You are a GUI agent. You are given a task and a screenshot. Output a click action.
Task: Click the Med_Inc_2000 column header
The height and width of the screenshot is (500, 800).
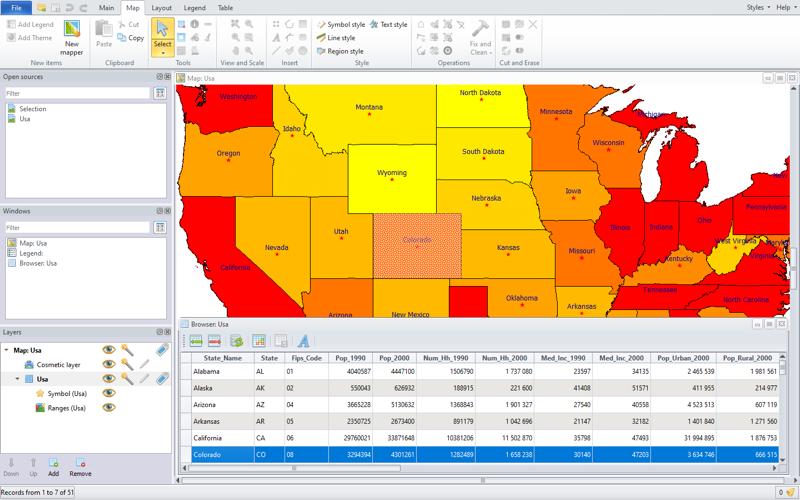pos(621,358)
